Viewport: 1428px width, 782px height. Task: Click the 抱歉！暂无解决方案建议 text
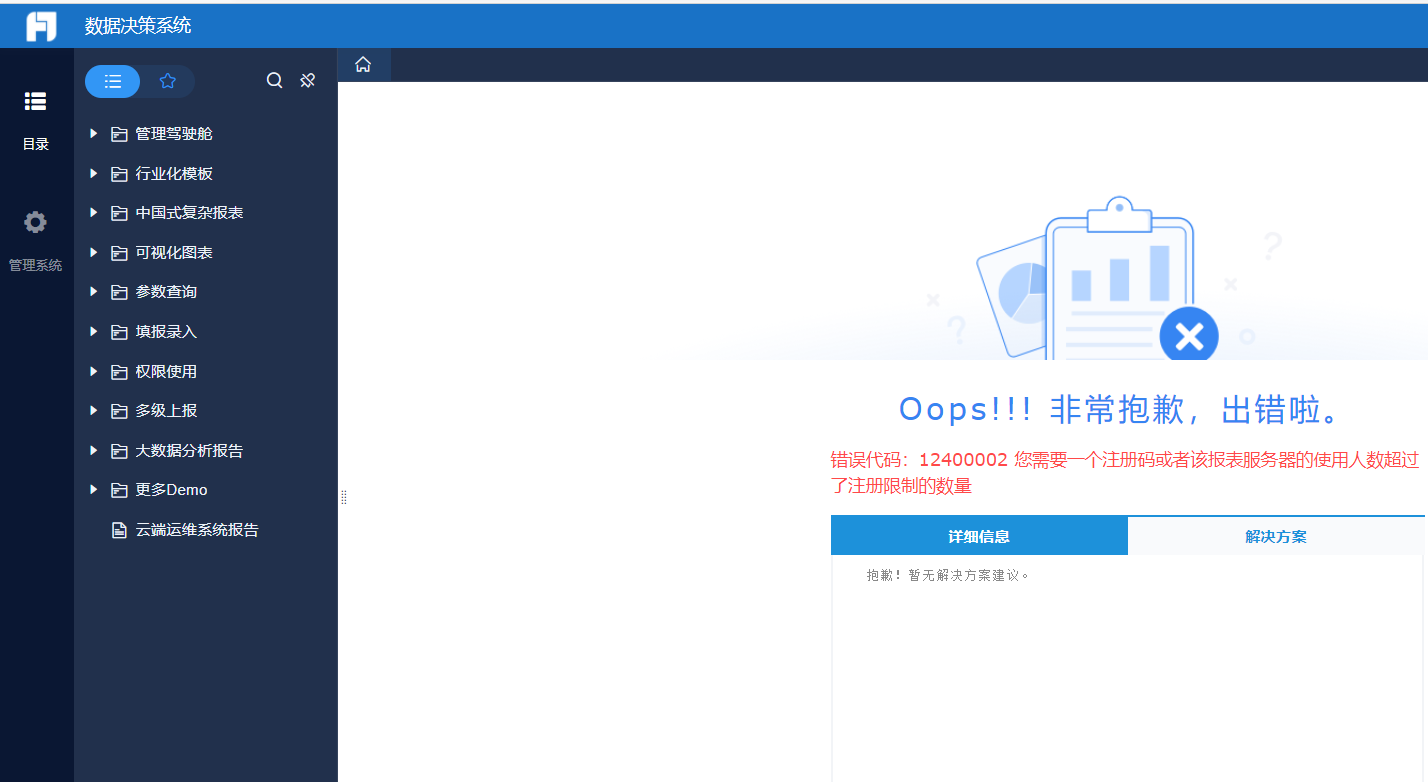948,576
